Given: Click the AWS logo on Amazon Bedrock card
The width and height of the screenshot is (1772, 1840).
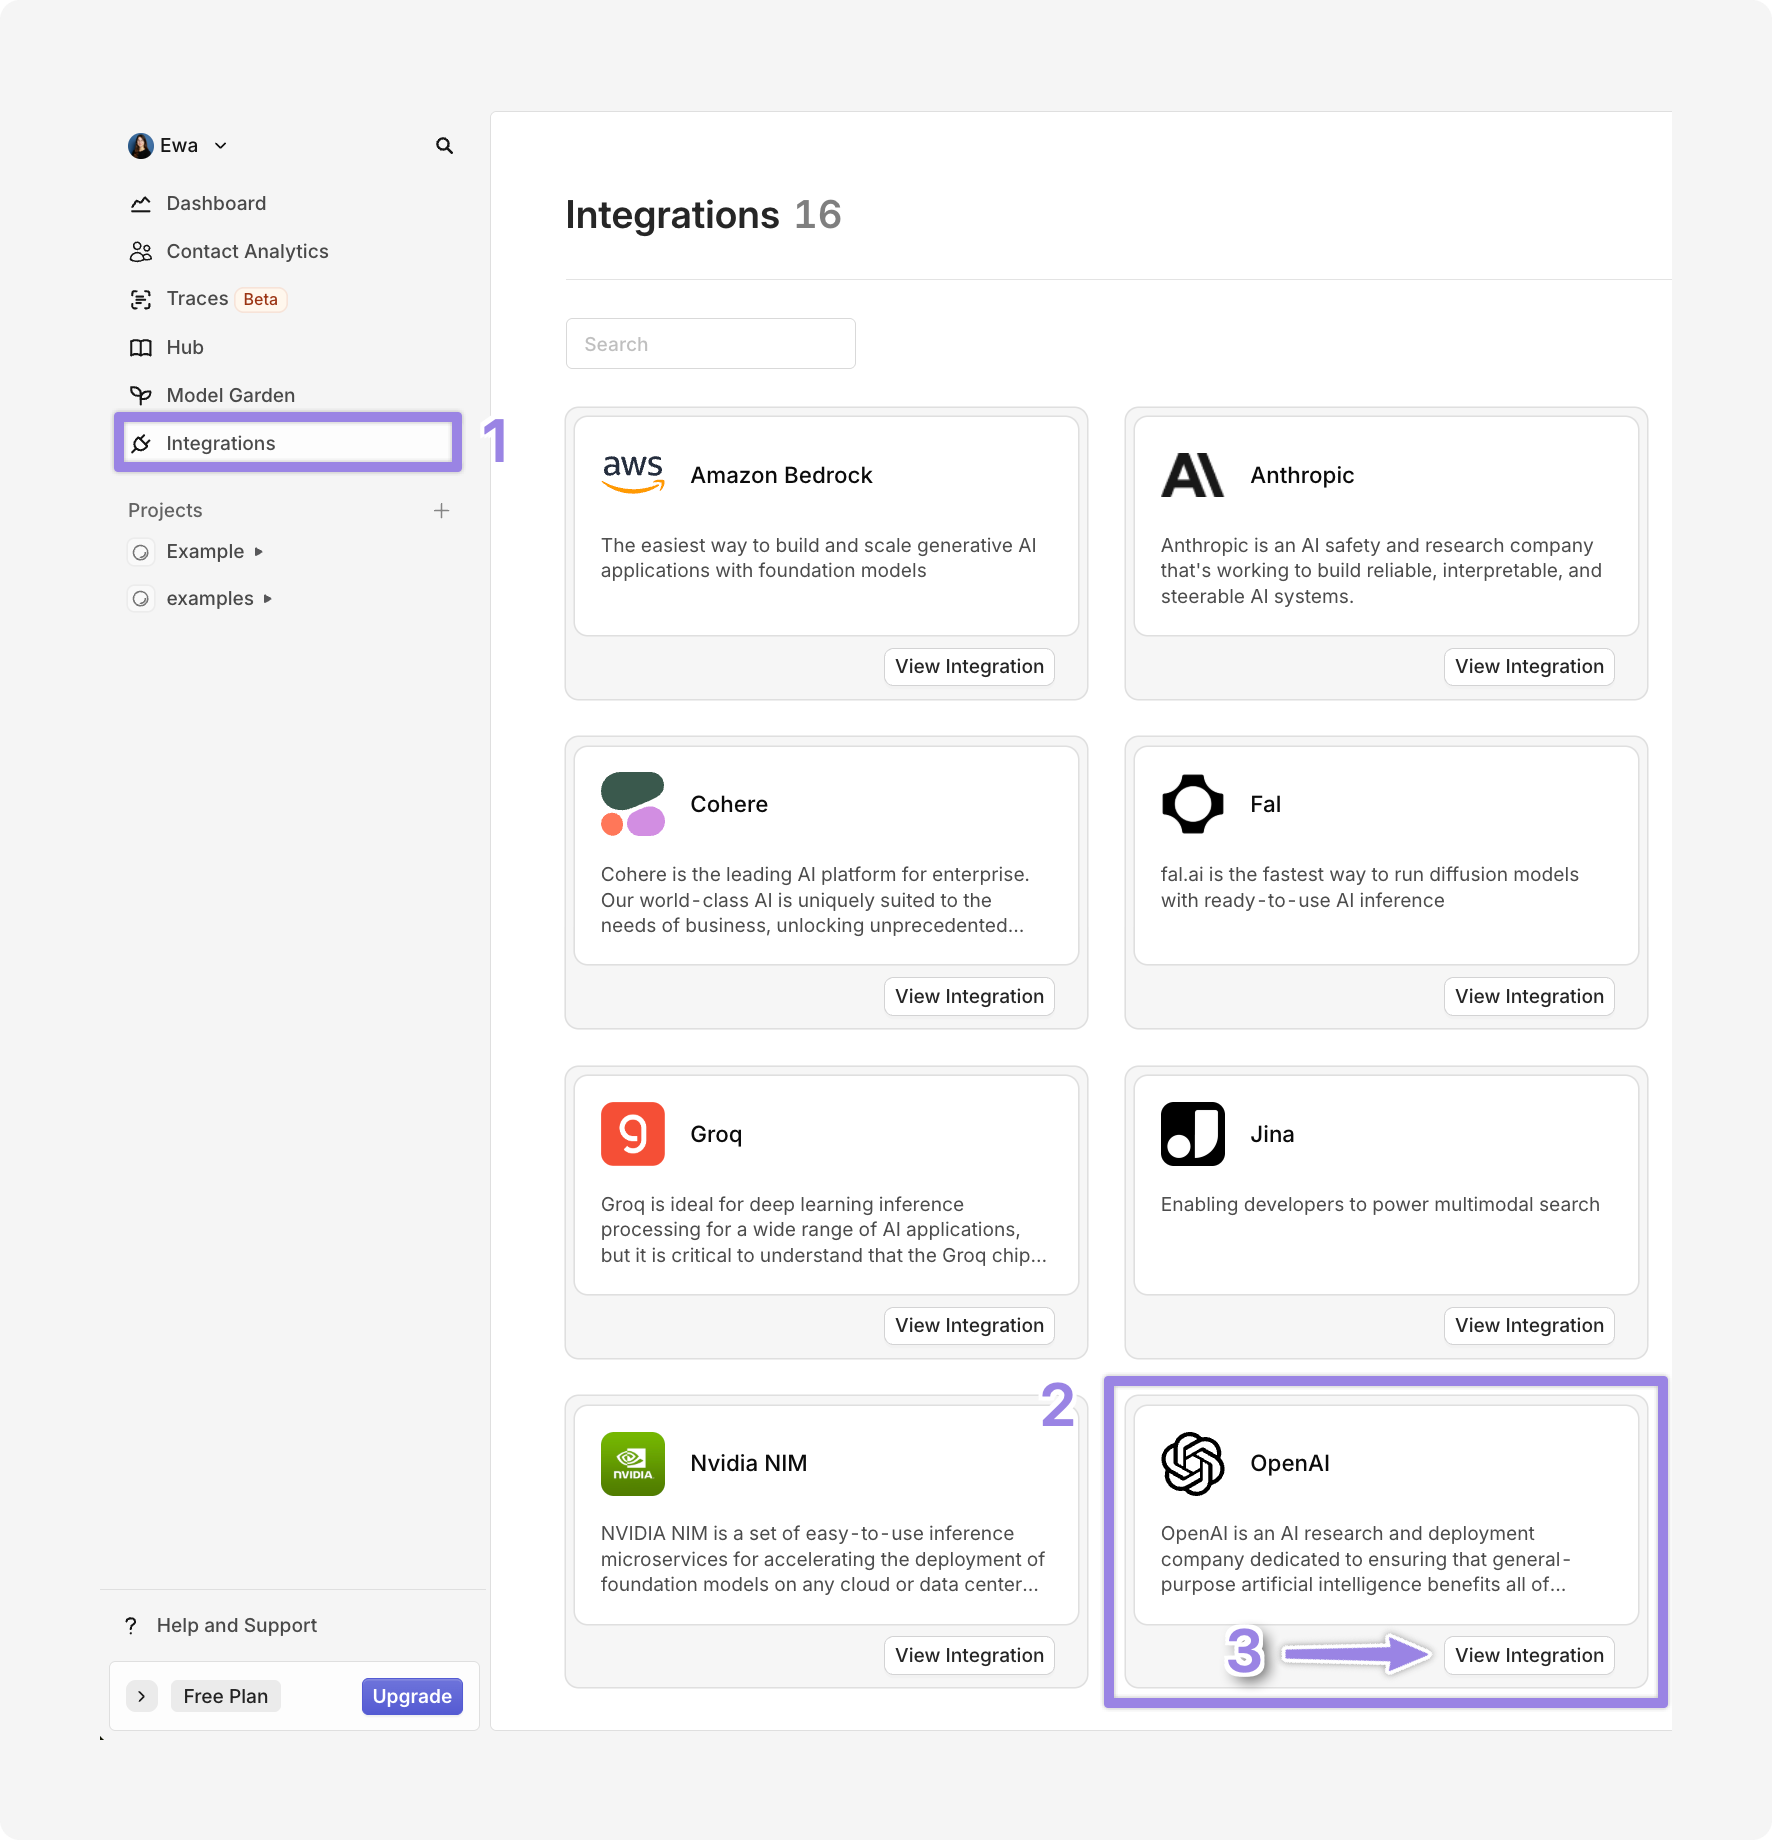Looking at the screenshot, I should tap(633, 475).
